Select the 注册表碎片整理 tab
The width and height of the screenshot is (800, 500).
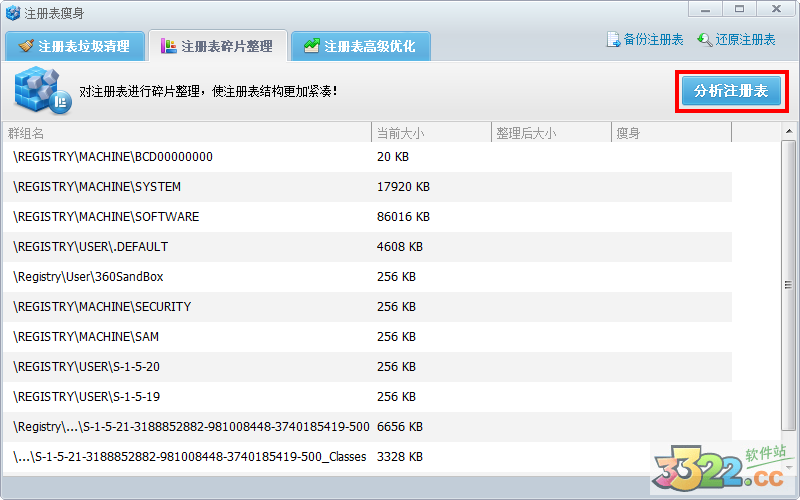pyautogui.click(x=218, y=46)
